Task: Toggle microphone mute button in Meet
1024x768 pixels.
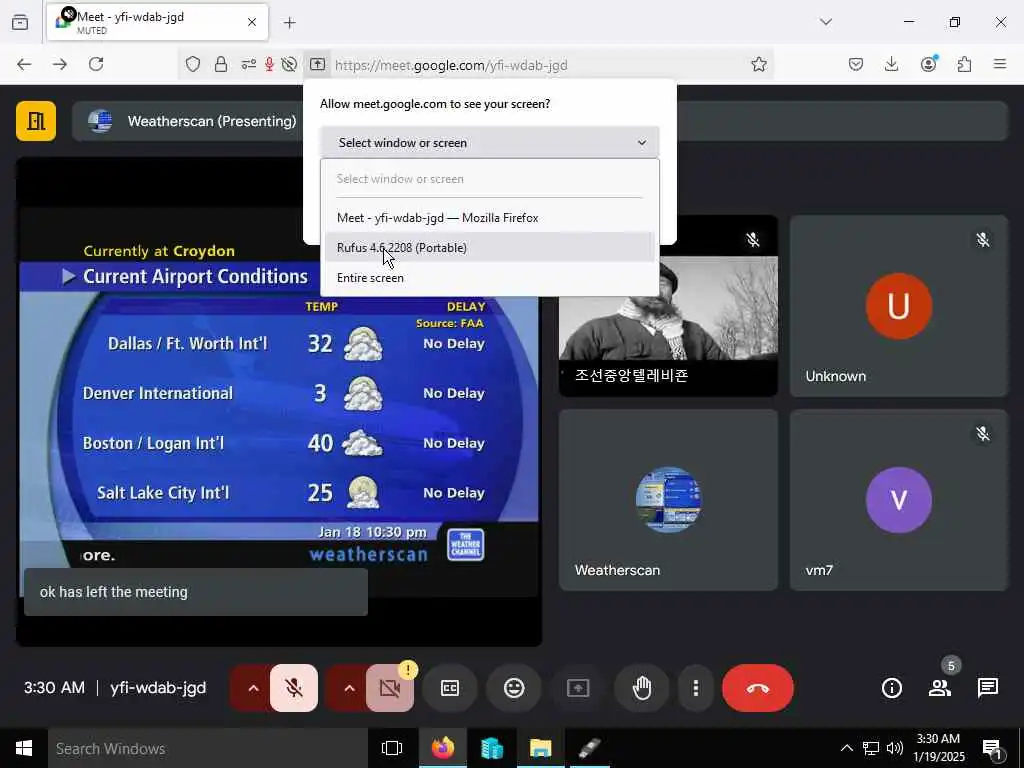Action: tap(294, 688)
